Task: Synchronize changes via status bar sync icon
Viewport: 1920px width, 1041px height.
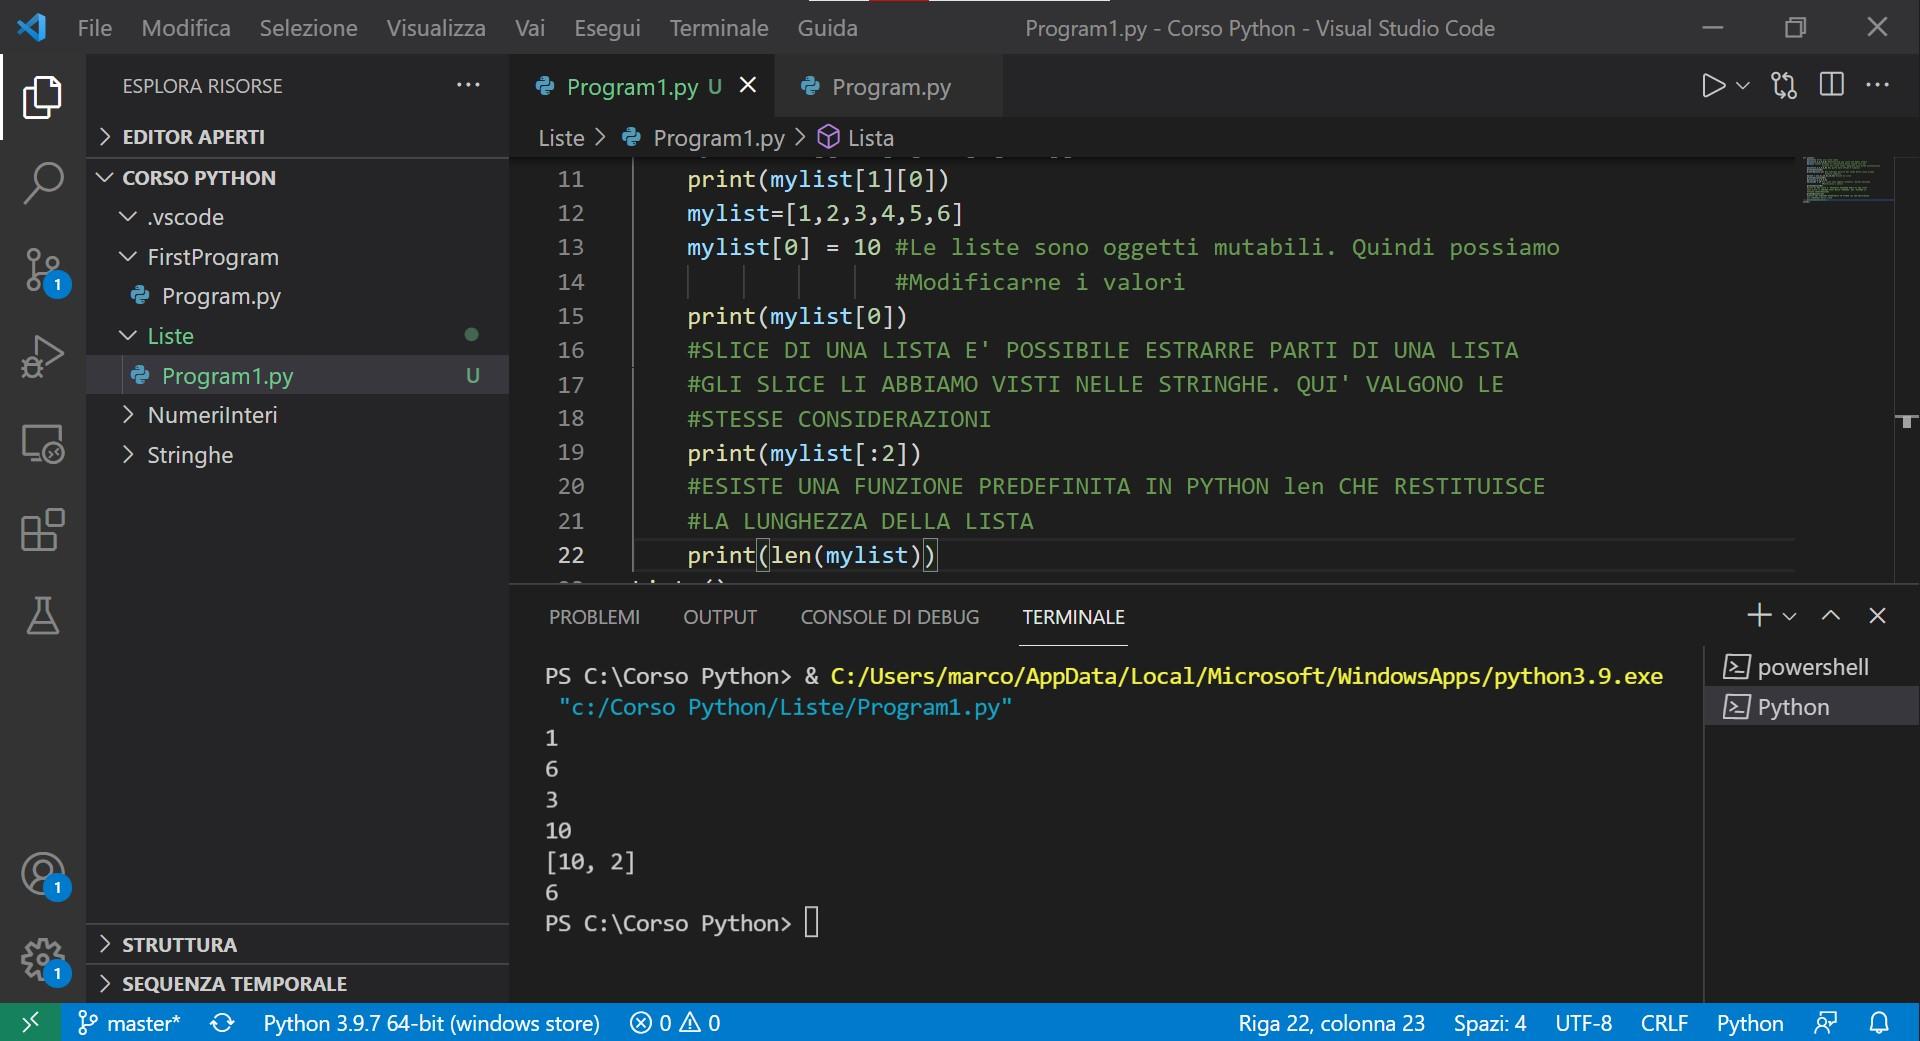Action: tap(222, 1023)
